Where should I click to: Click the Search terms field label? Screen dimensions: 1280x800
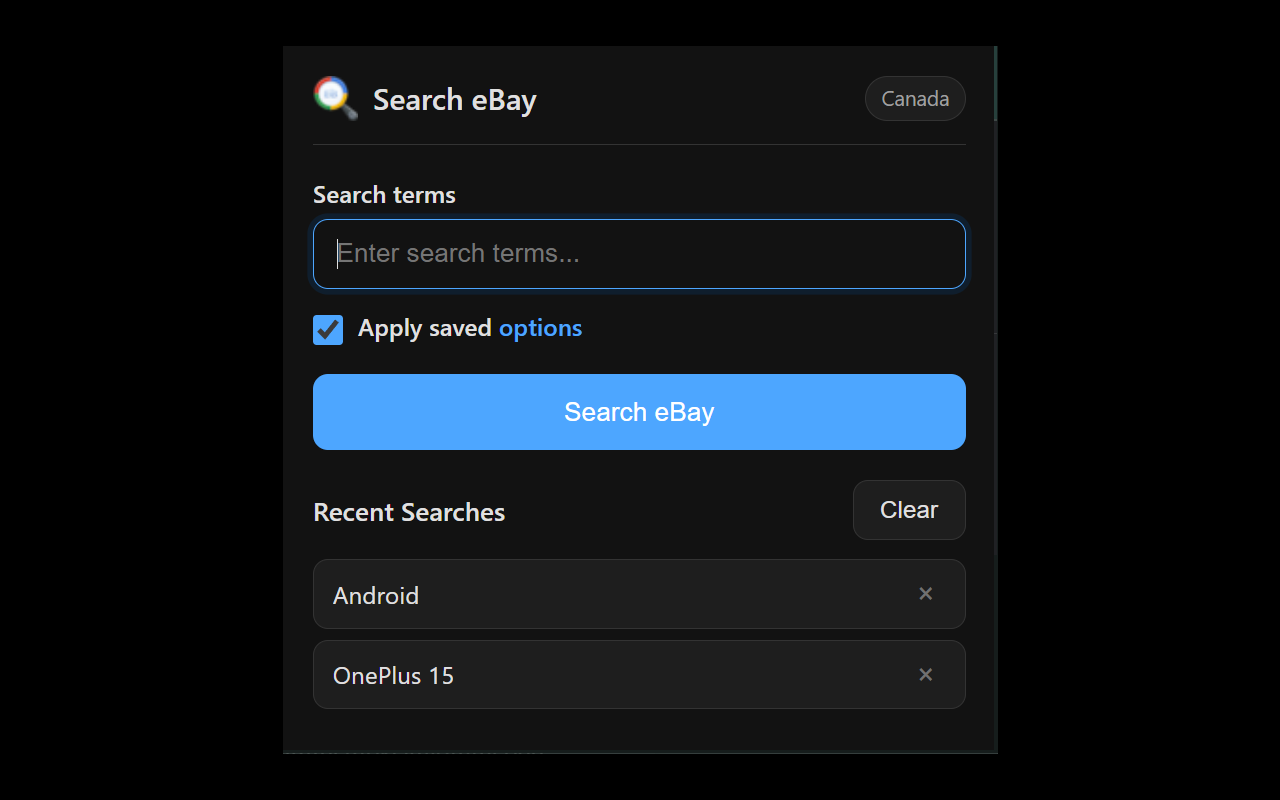tap(384, 195)
